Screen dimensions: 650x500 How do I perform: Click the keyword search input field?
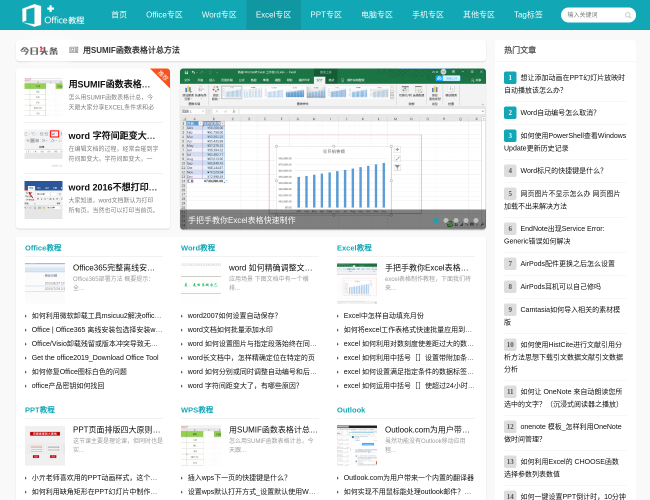593,15
